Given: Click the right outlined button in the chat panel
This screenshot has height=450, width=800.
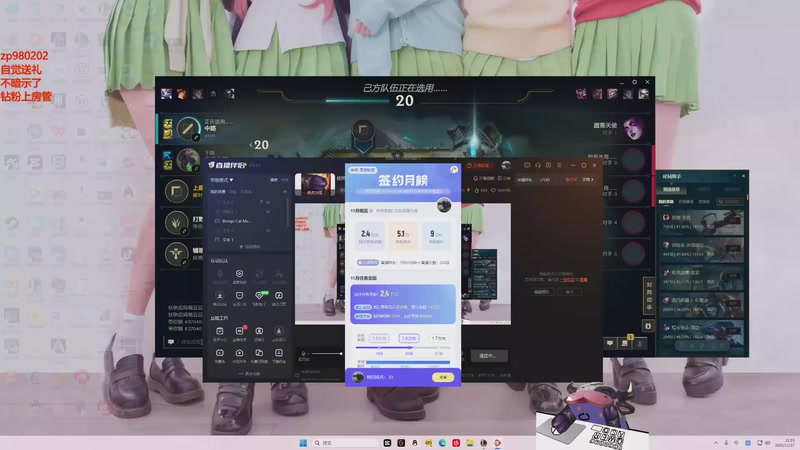Looking at the screenshot, I should (x=569, y=292).
